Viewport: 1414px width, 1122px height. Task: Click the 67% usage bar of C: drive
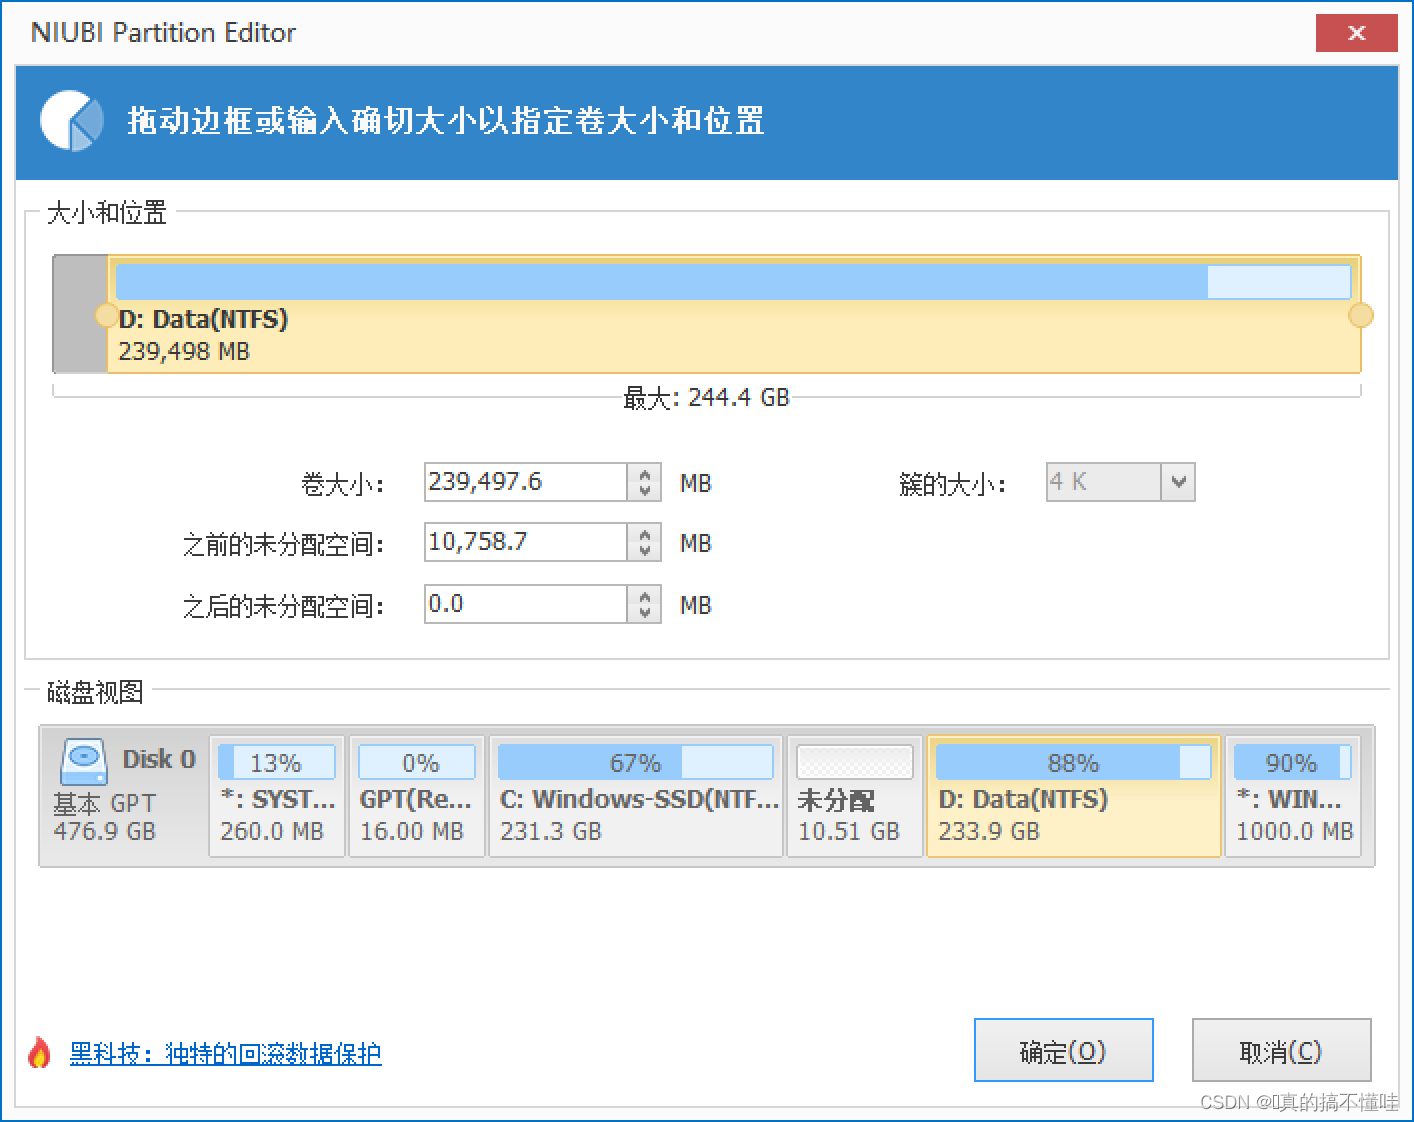click(x=635, y=762)
